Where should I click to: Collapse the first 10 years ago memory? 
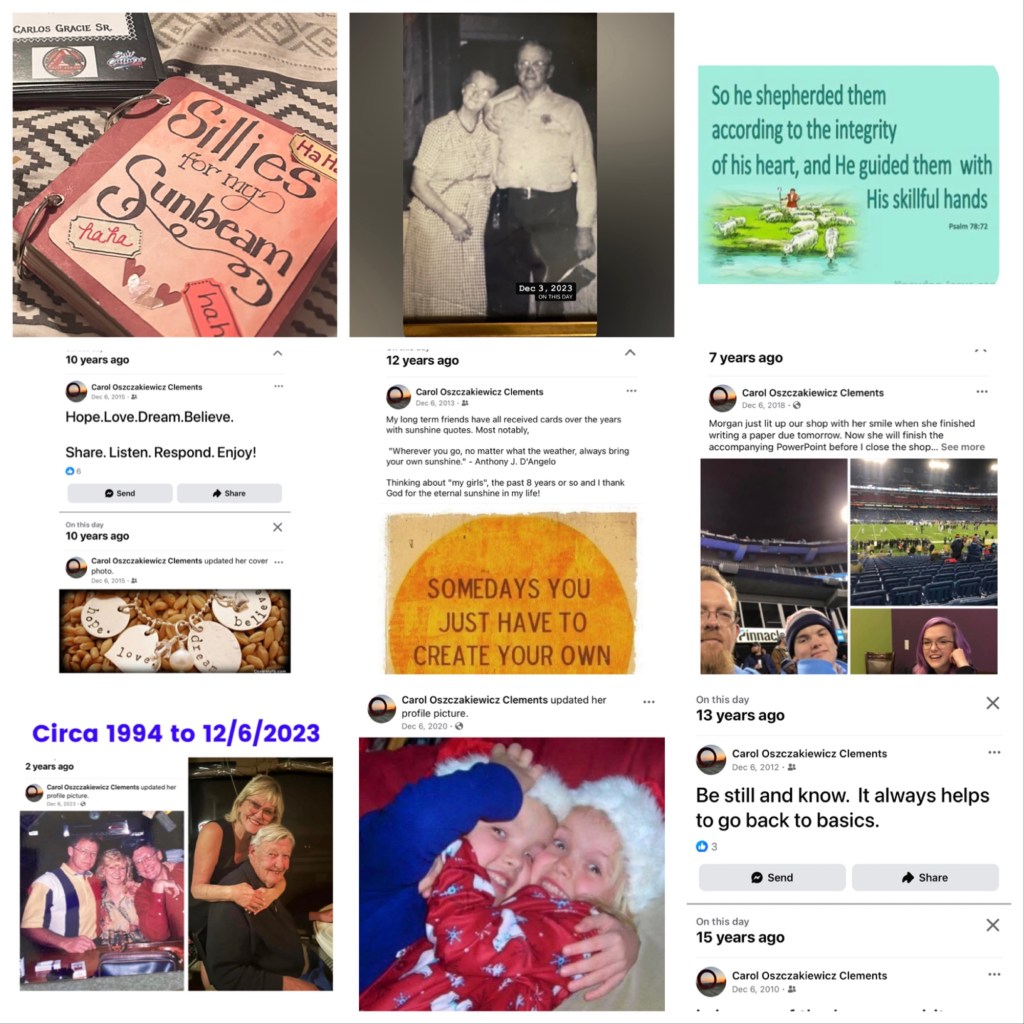(278, 353)
